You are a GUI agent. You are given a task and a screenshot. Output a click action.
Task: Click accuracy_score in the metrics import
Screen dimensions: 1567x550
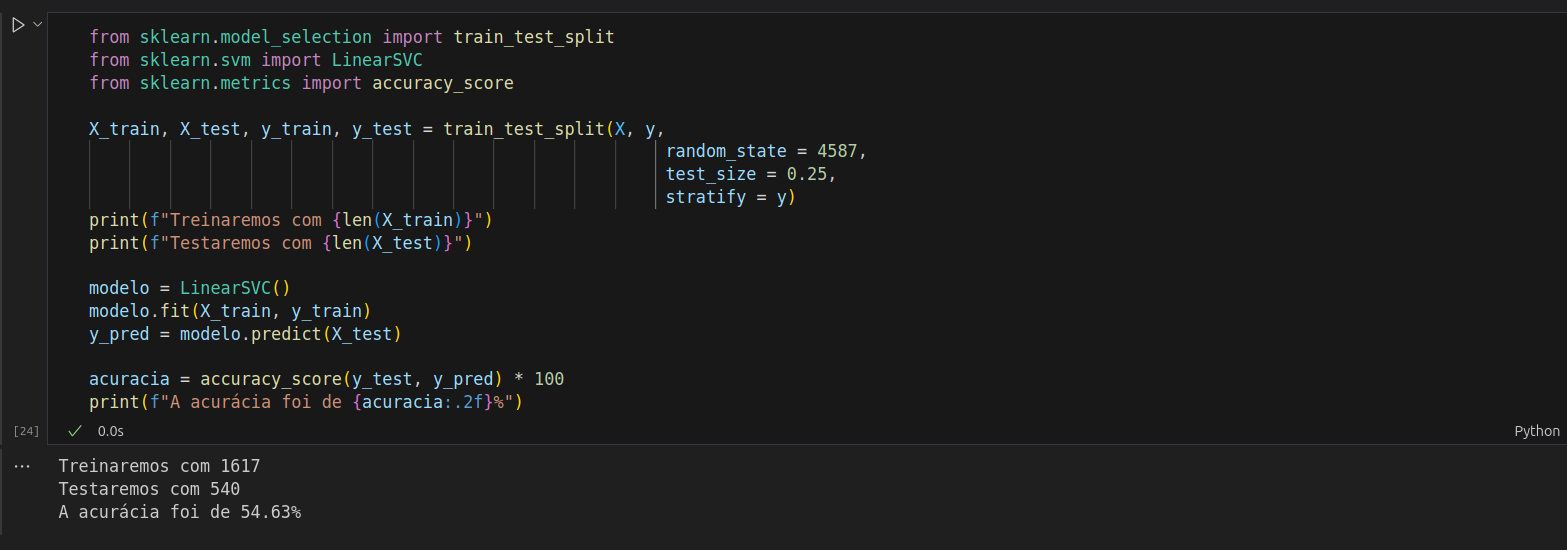click(442, 83)
